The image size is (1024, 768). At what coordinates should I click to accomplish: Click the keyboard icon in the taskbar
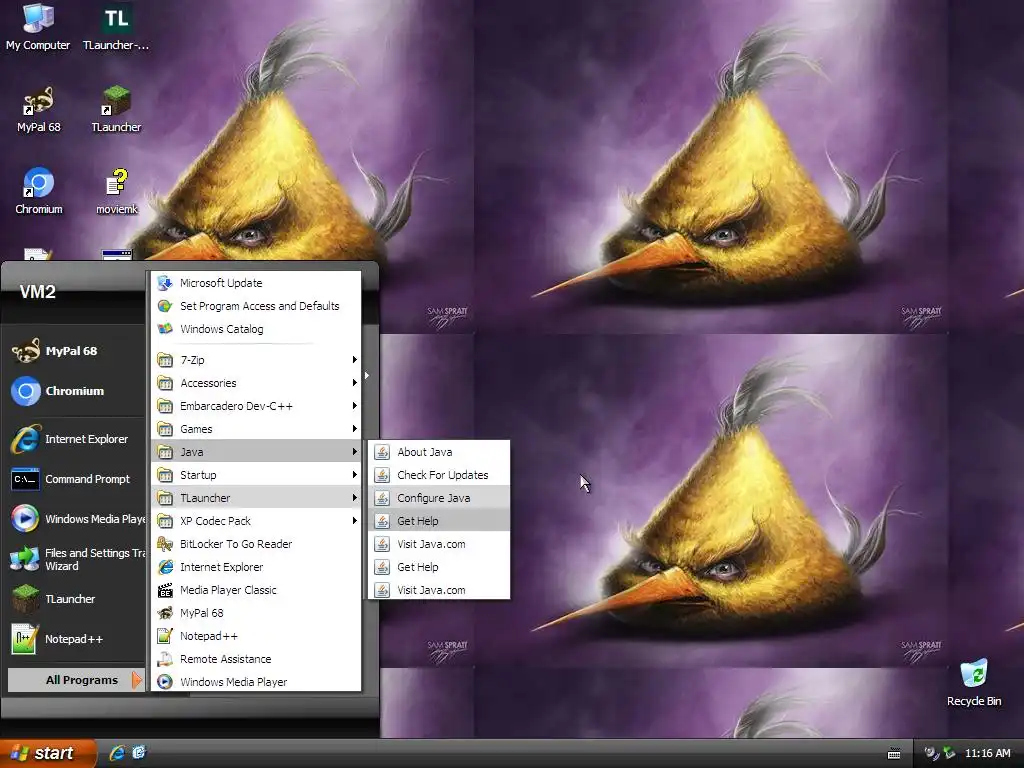click(894, 754)
